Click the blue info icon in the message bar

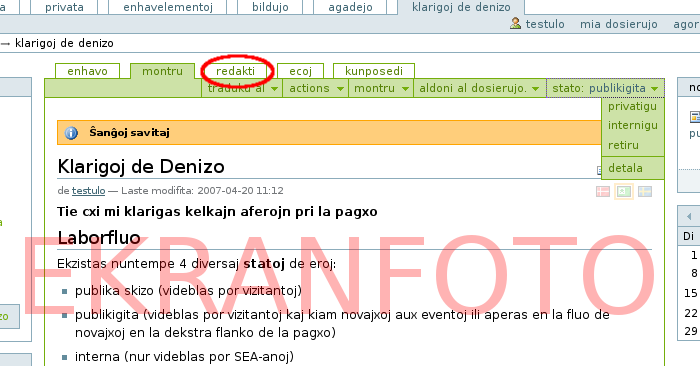(x=71, y=133)
